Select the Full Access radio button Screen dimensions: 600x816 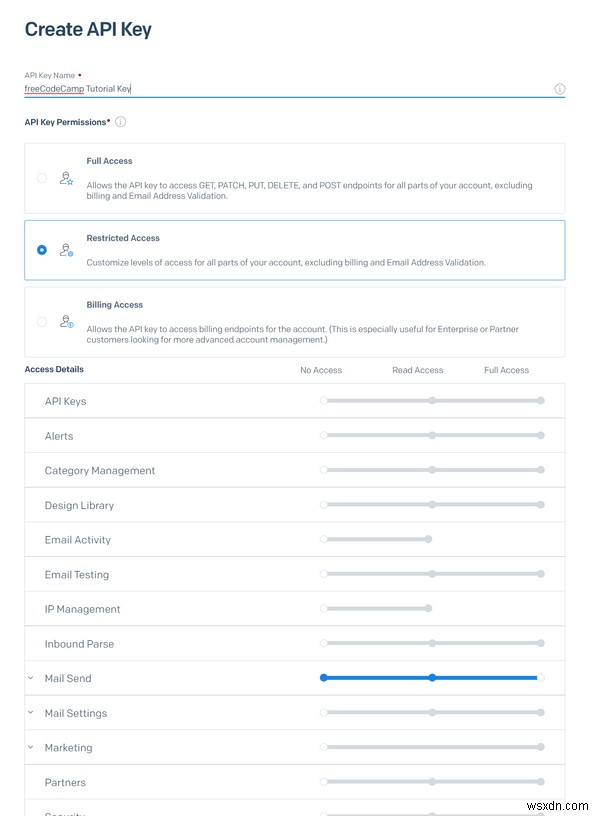pos(41,177)
